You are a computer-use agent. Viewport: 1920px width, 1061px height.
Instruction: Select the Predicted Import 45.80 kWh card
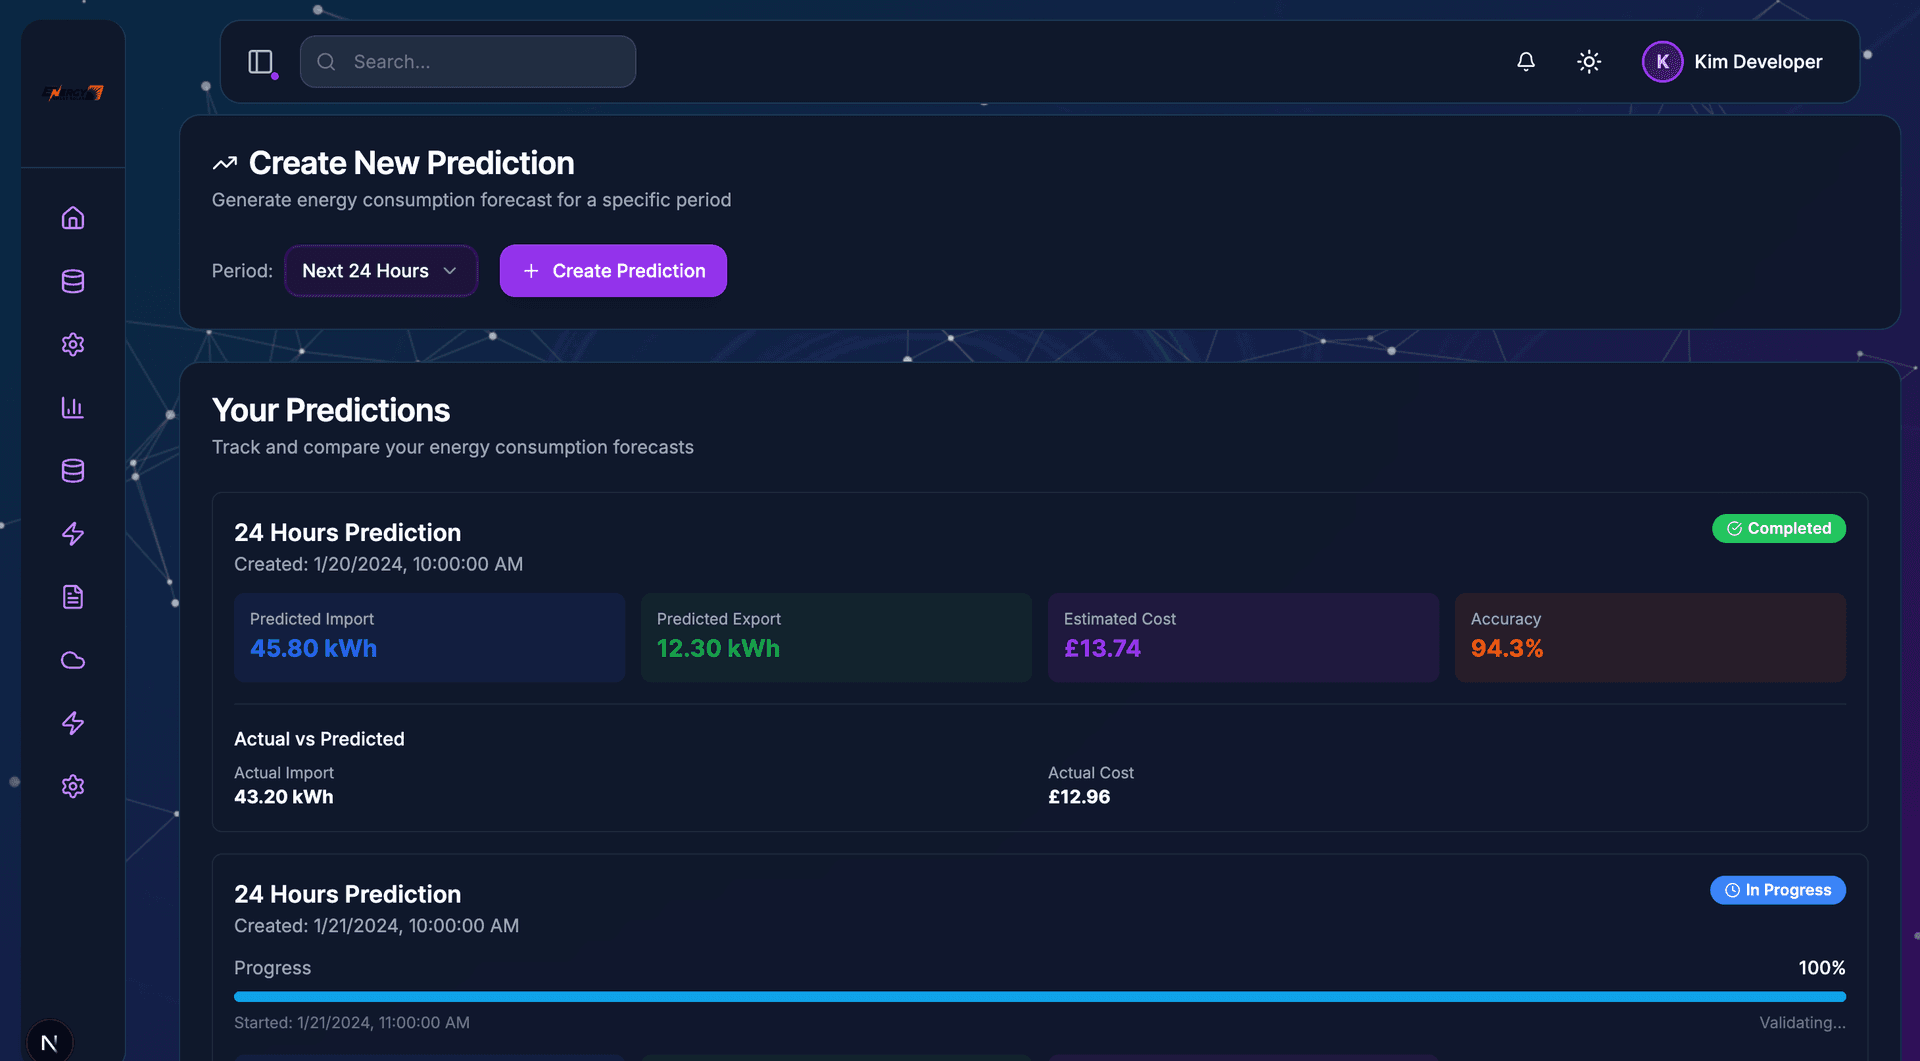429,637
